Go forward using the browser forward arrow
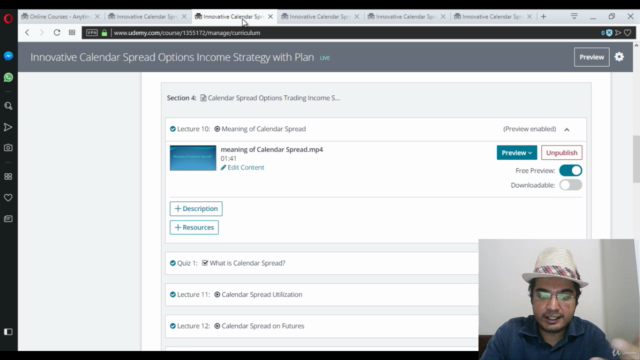 [x=42, y=33]
